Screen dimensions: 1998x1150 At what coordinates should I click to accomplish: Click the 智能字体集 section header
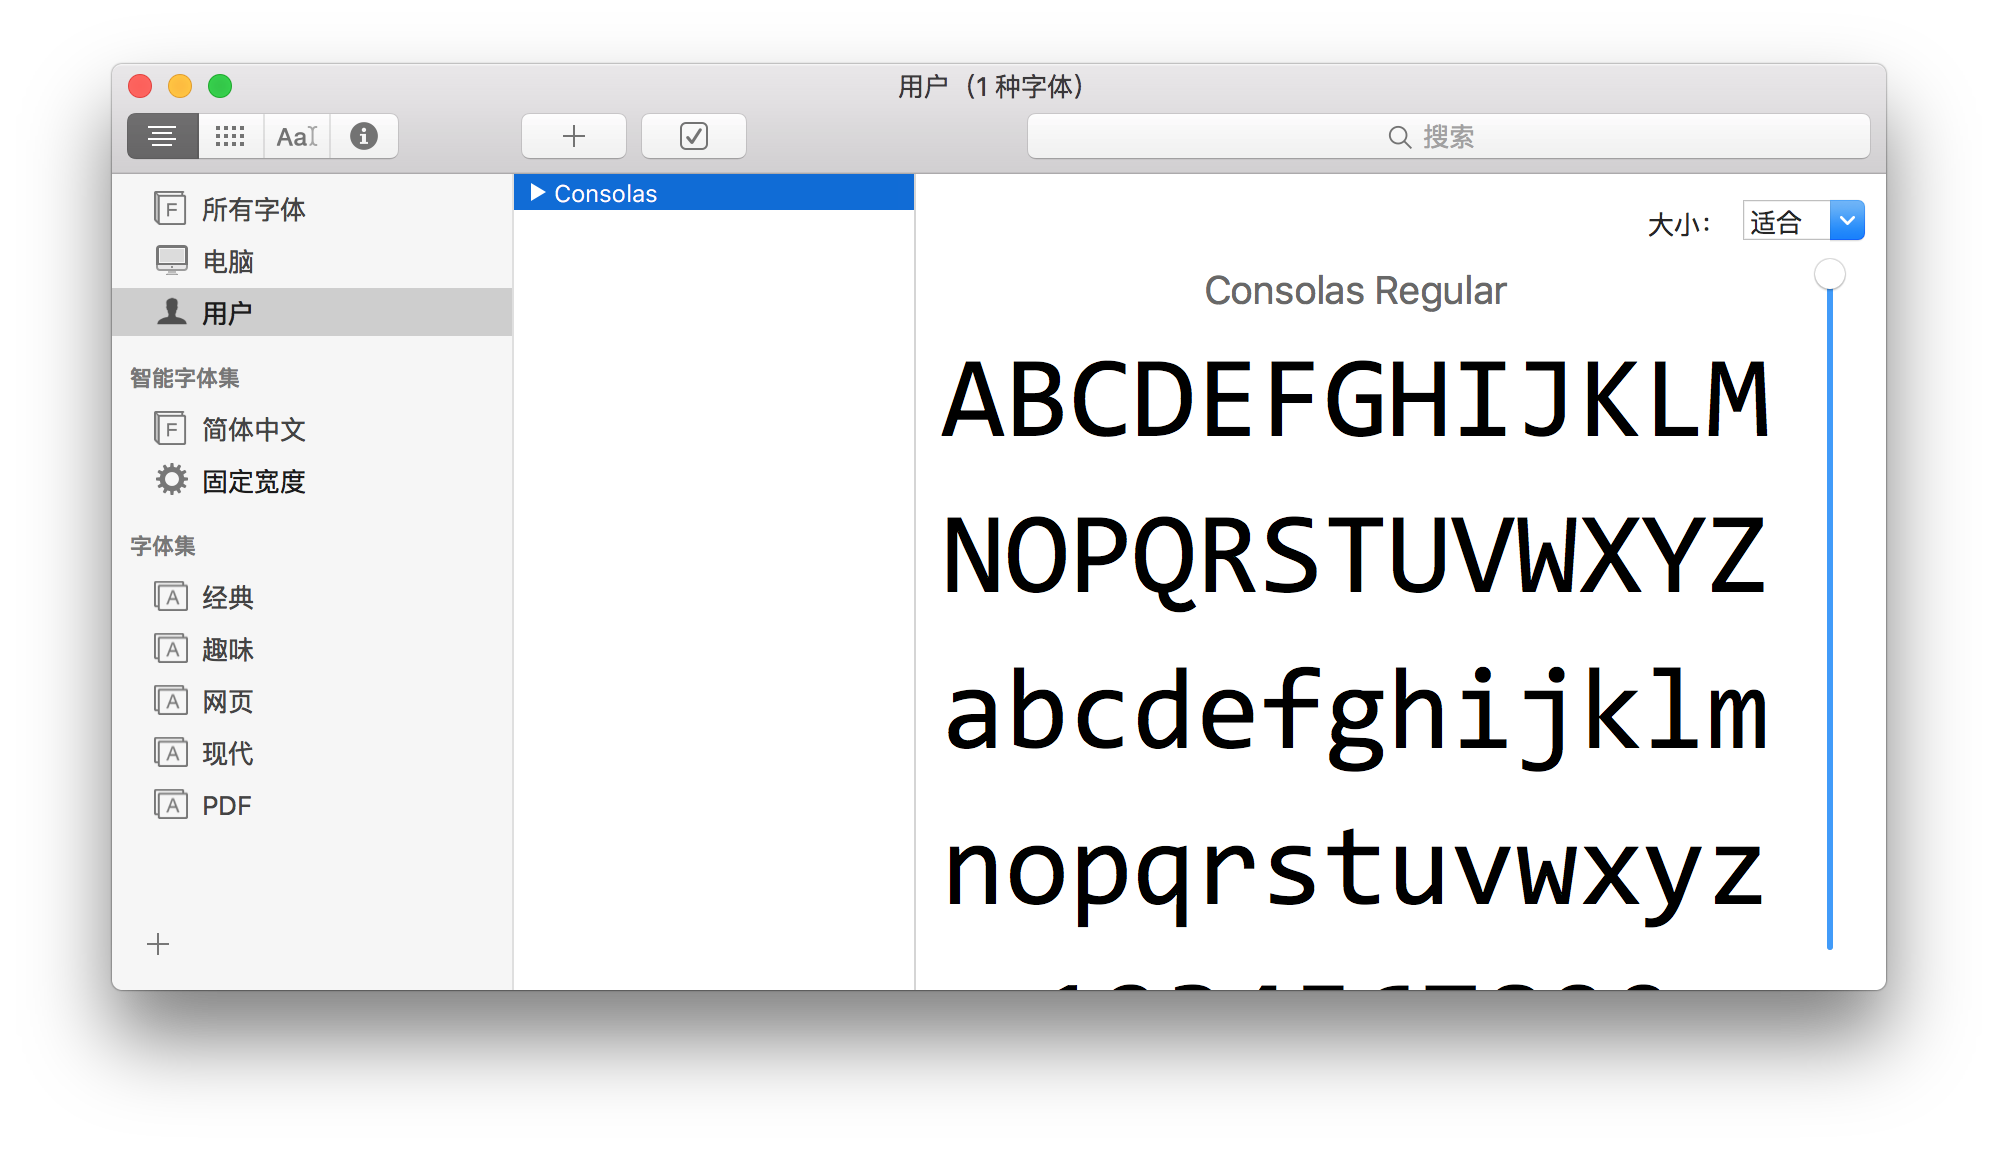(185, 378)
